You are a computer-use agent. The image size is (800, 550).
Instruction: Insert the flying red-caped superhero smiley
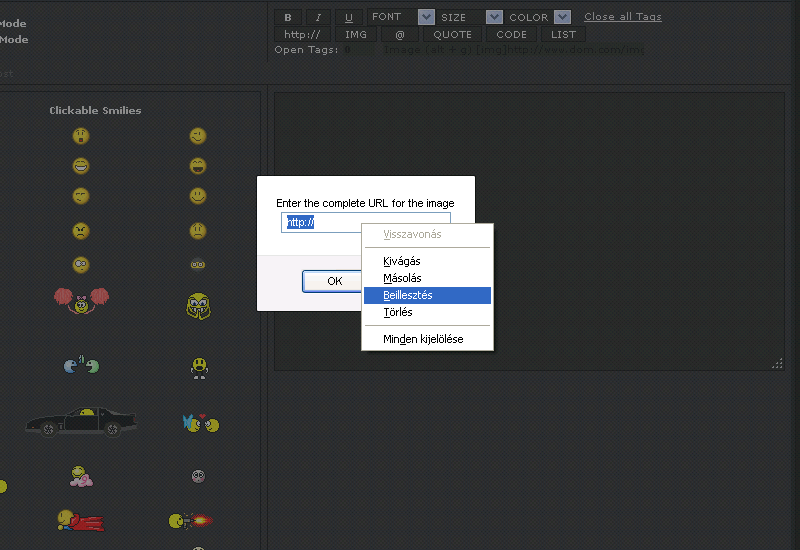click(x=81, y=521)
